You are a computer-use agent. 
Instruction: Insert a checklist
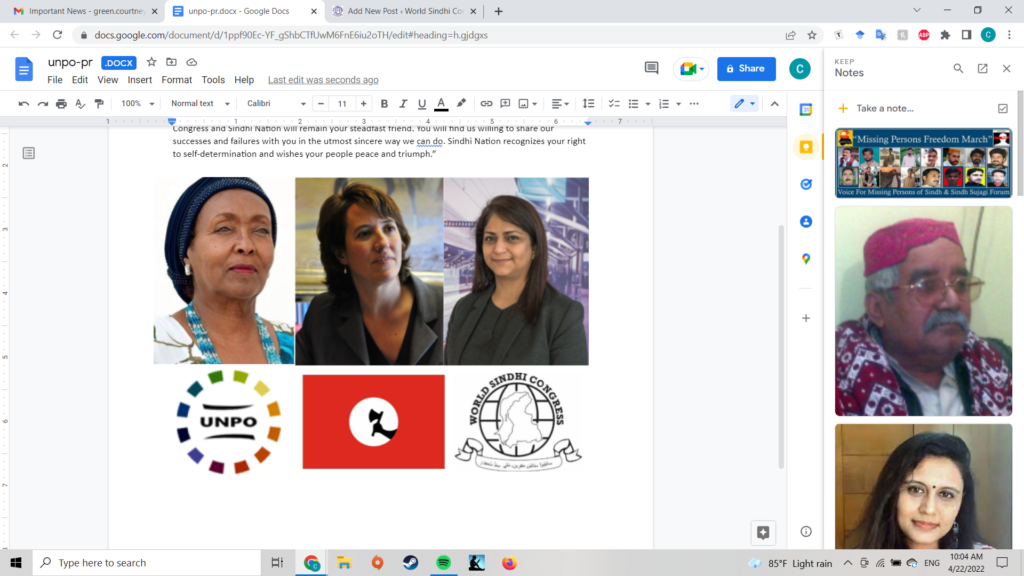614,104
